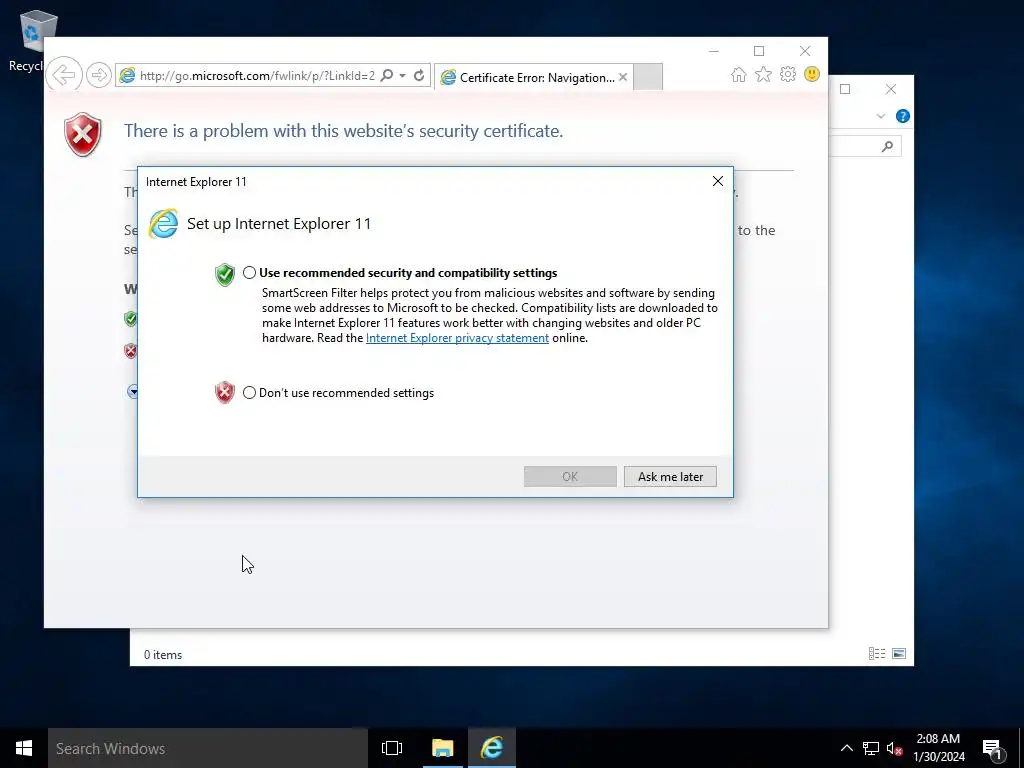Minimize the Internet Explorer window
Image resolution: width=1024 pixels, height=768 pixels.
[x=714, y=51]
